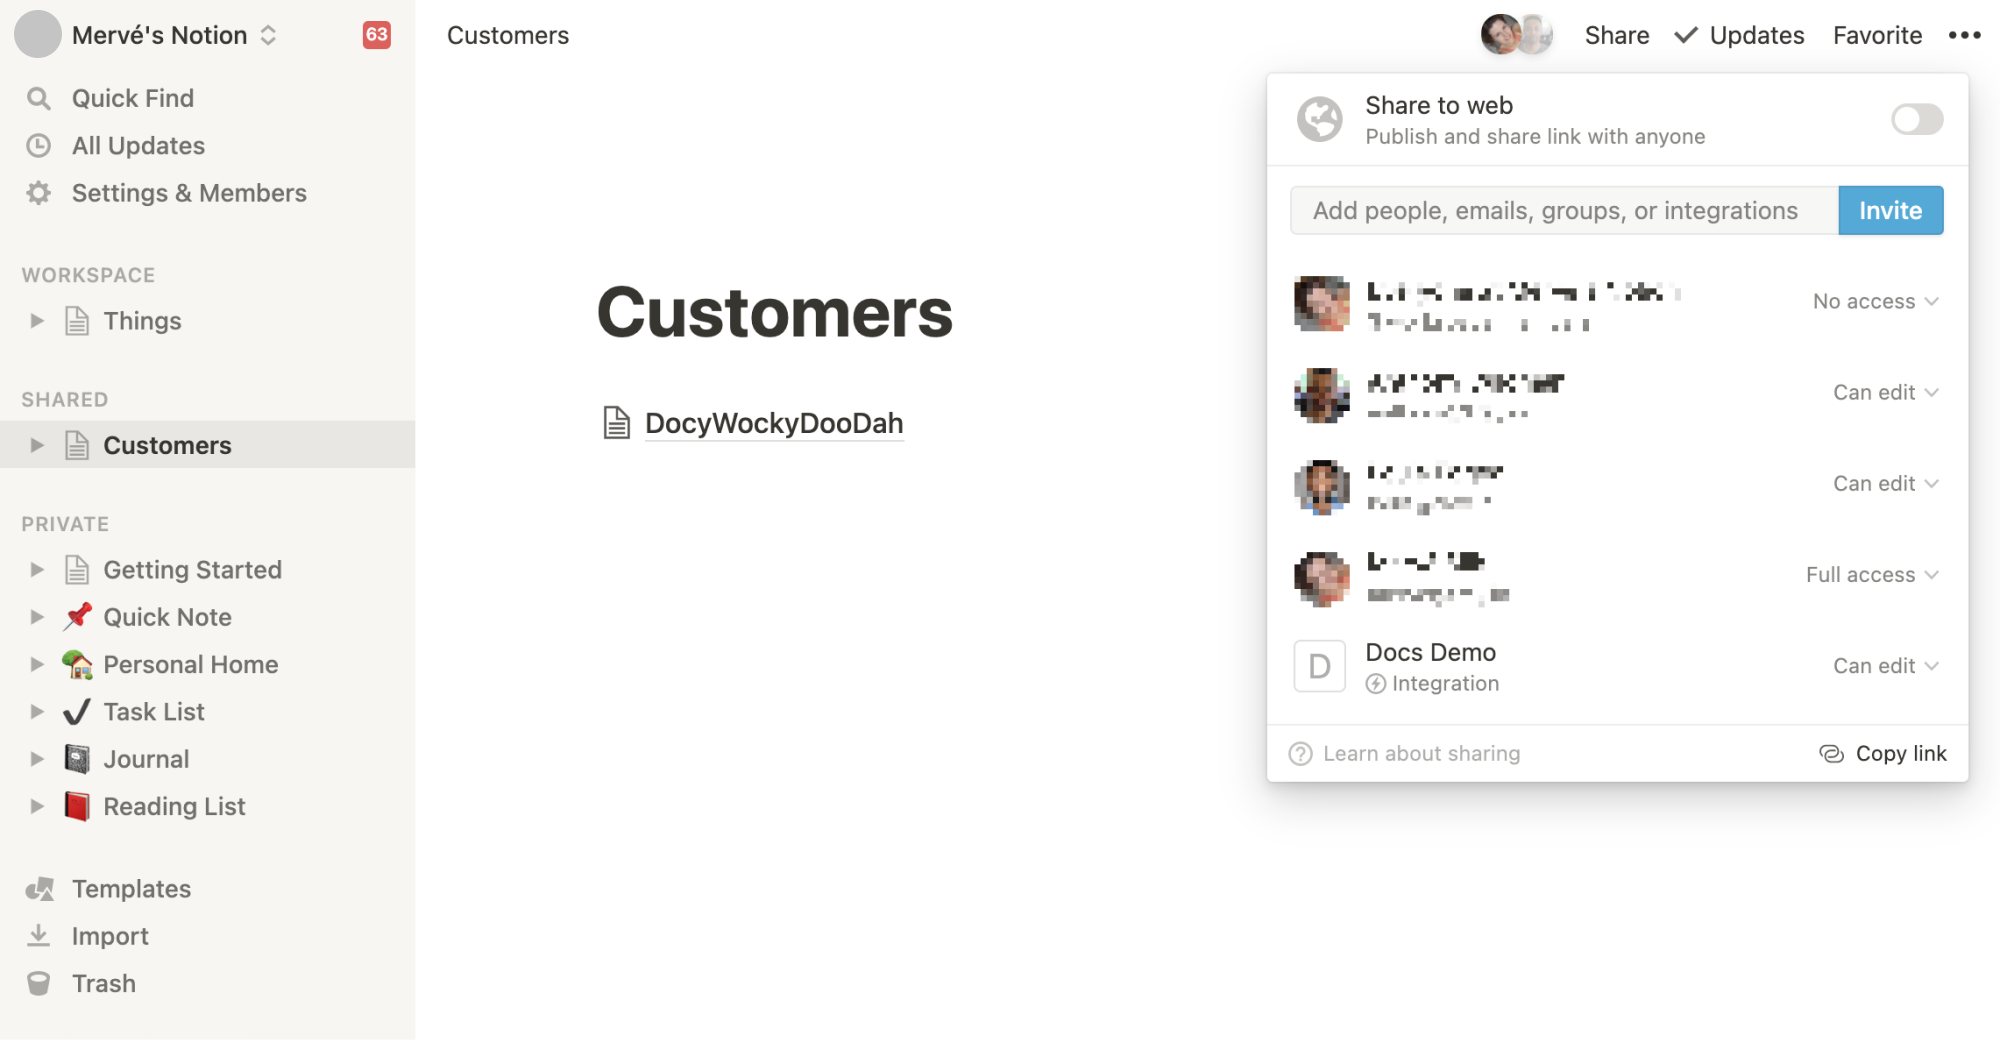
Task: Expand Reading List in the sidebar
Action: click(x=37, y=805)
